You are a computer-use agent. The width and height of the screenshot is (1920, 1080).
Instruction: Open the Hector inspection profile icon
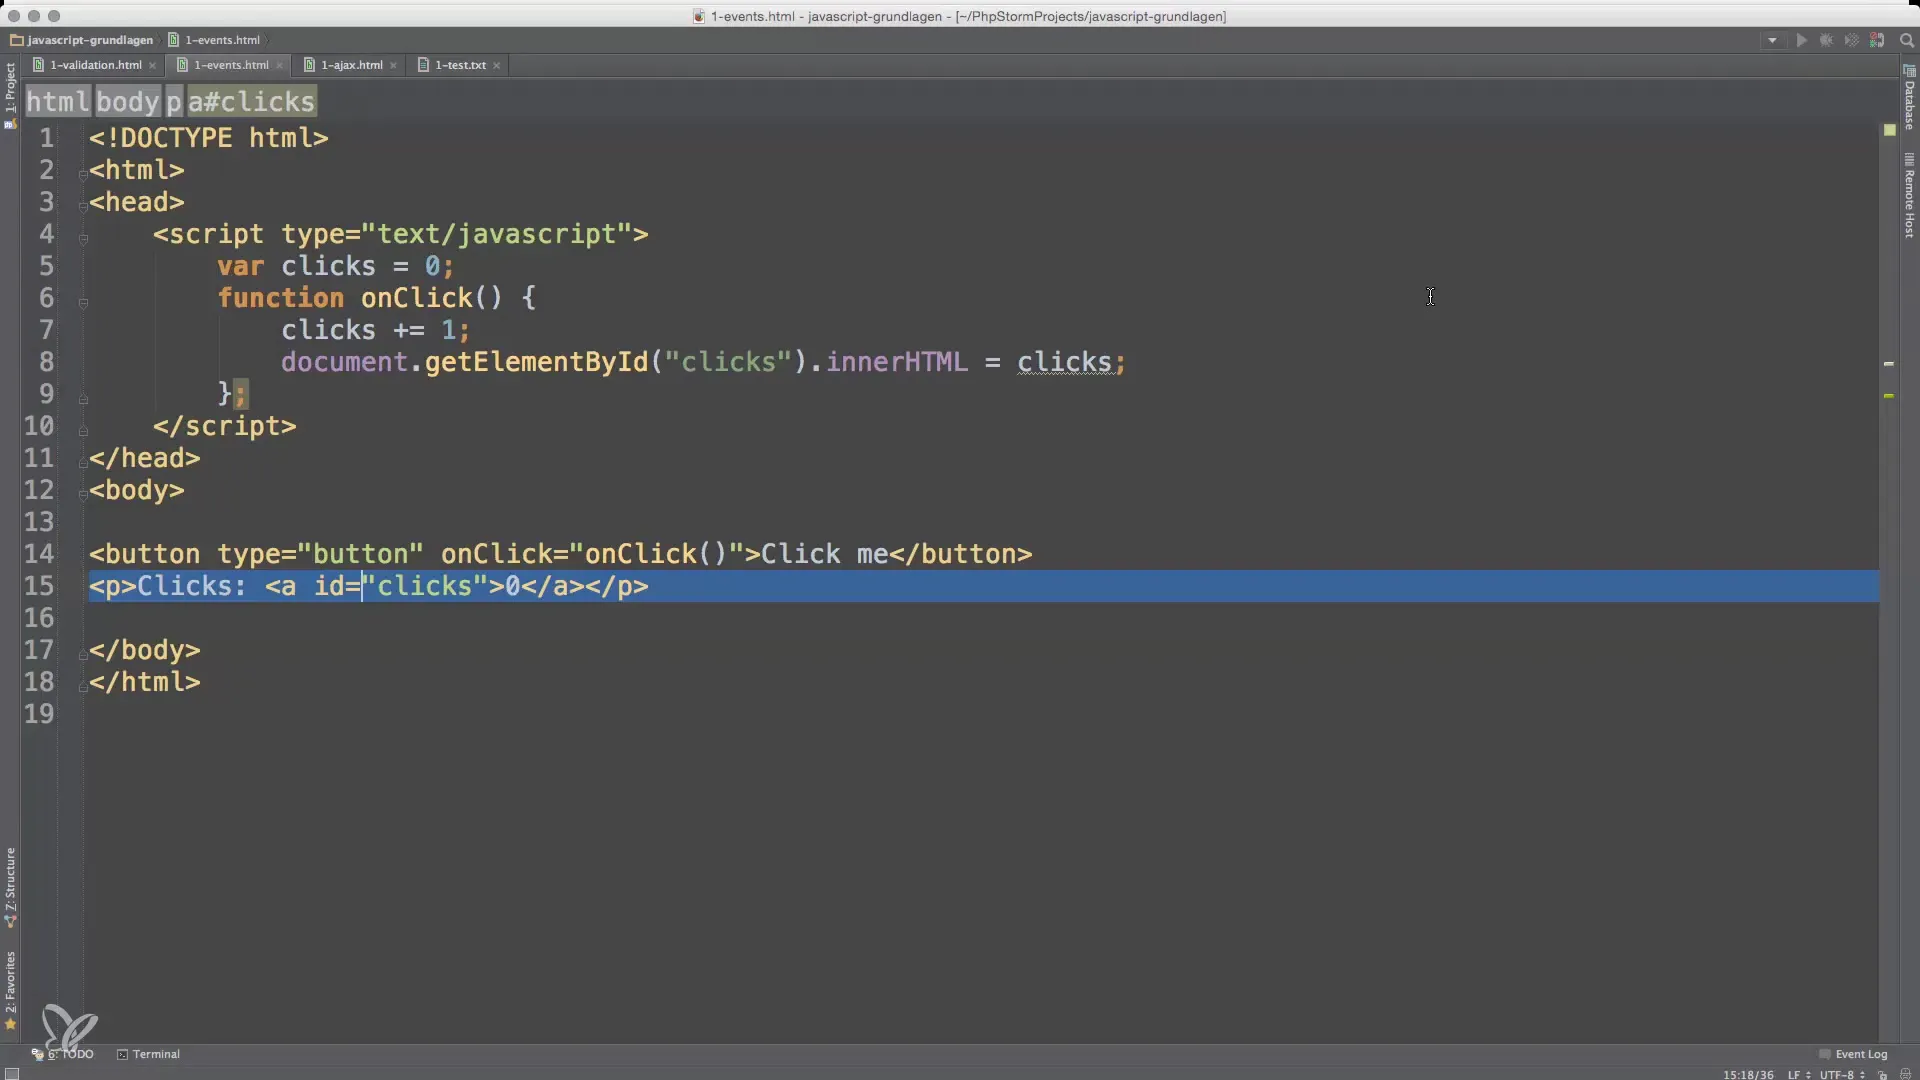click(x=1905, y=1075)
